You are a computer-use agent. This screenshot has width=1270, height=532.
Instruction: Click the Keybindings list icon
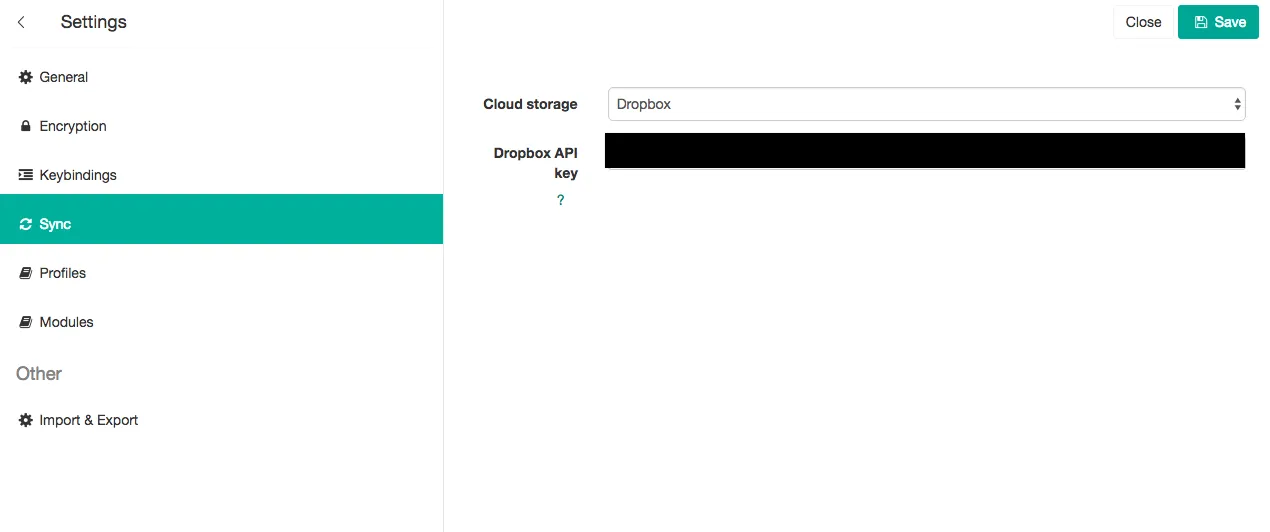tap(26, 175)
